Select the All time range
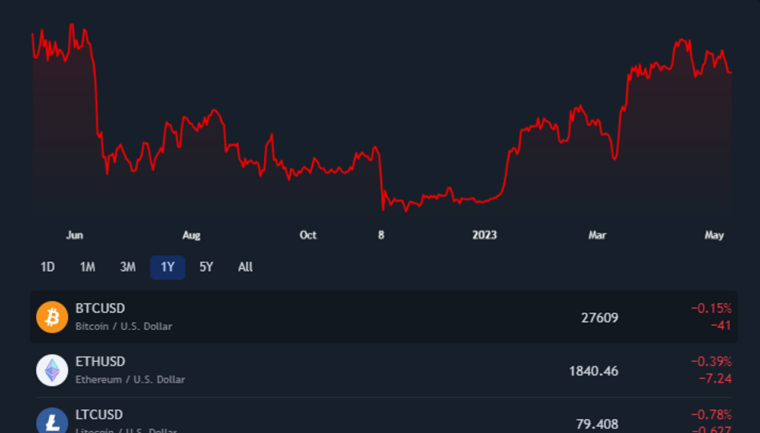This screenshot has width=760, height=433. (245, 267)
